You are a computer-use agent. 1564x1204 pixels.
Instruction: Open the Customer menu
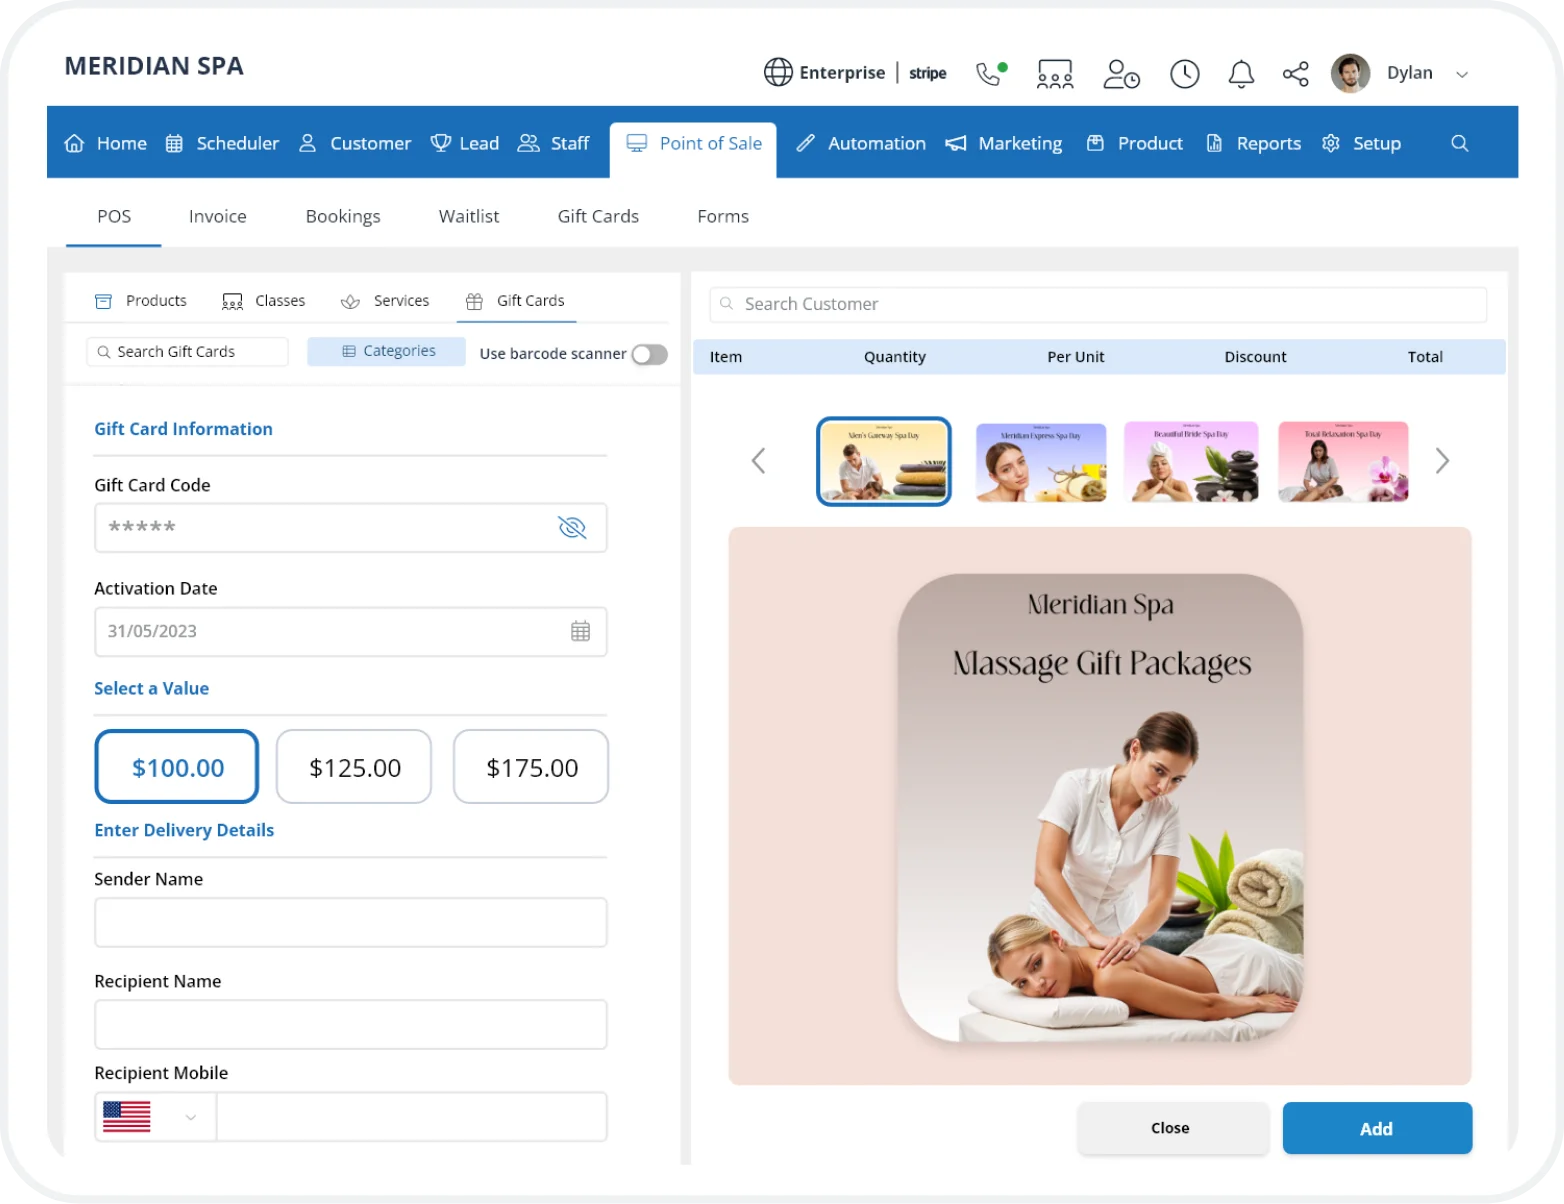pos(355,143)
